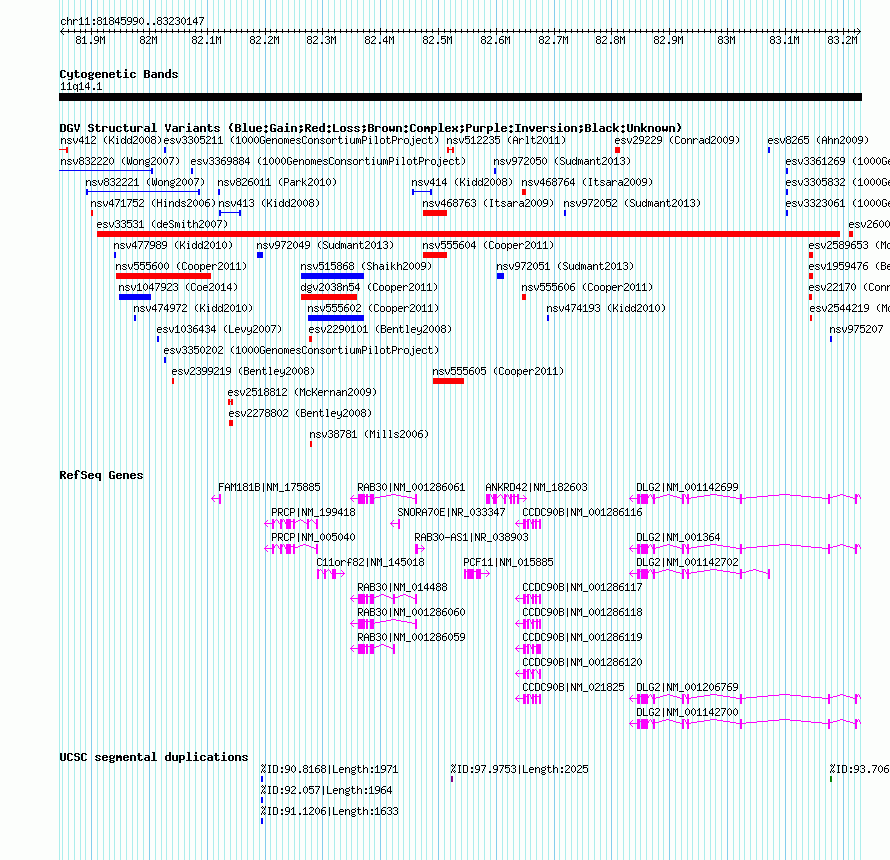Click the DLG2|NM_001364 gene label
890x860 pixels.
click(678, 537)
